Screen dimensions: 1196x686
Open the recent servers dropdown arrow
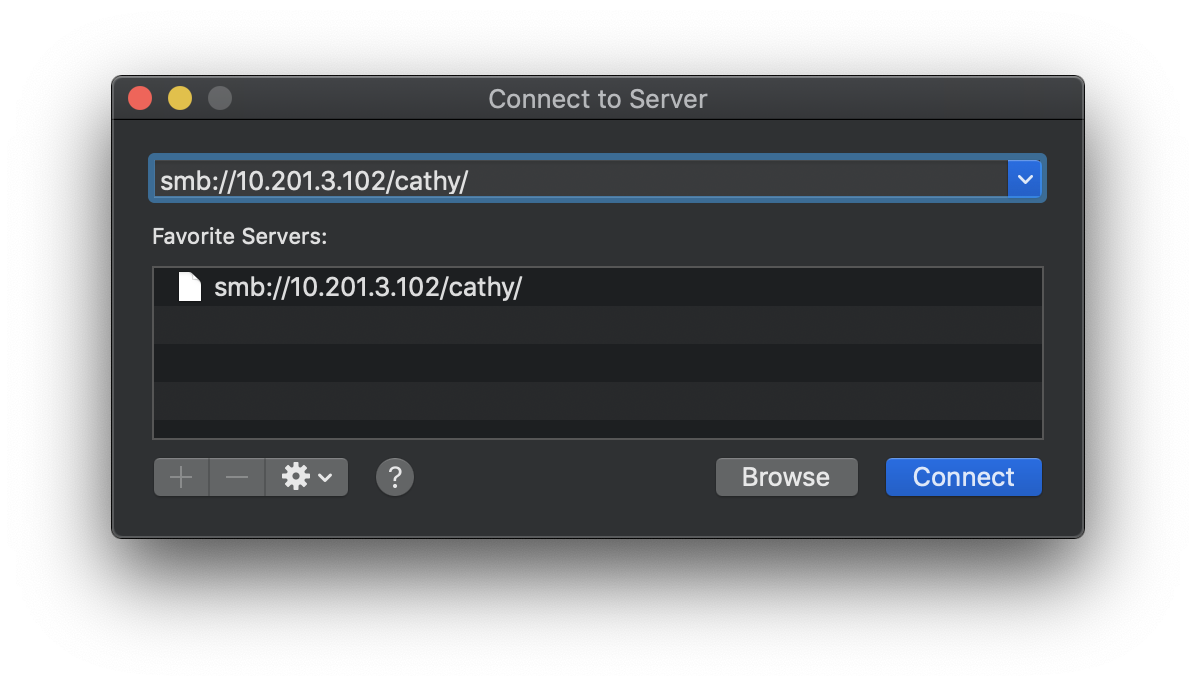[1024, 180]
